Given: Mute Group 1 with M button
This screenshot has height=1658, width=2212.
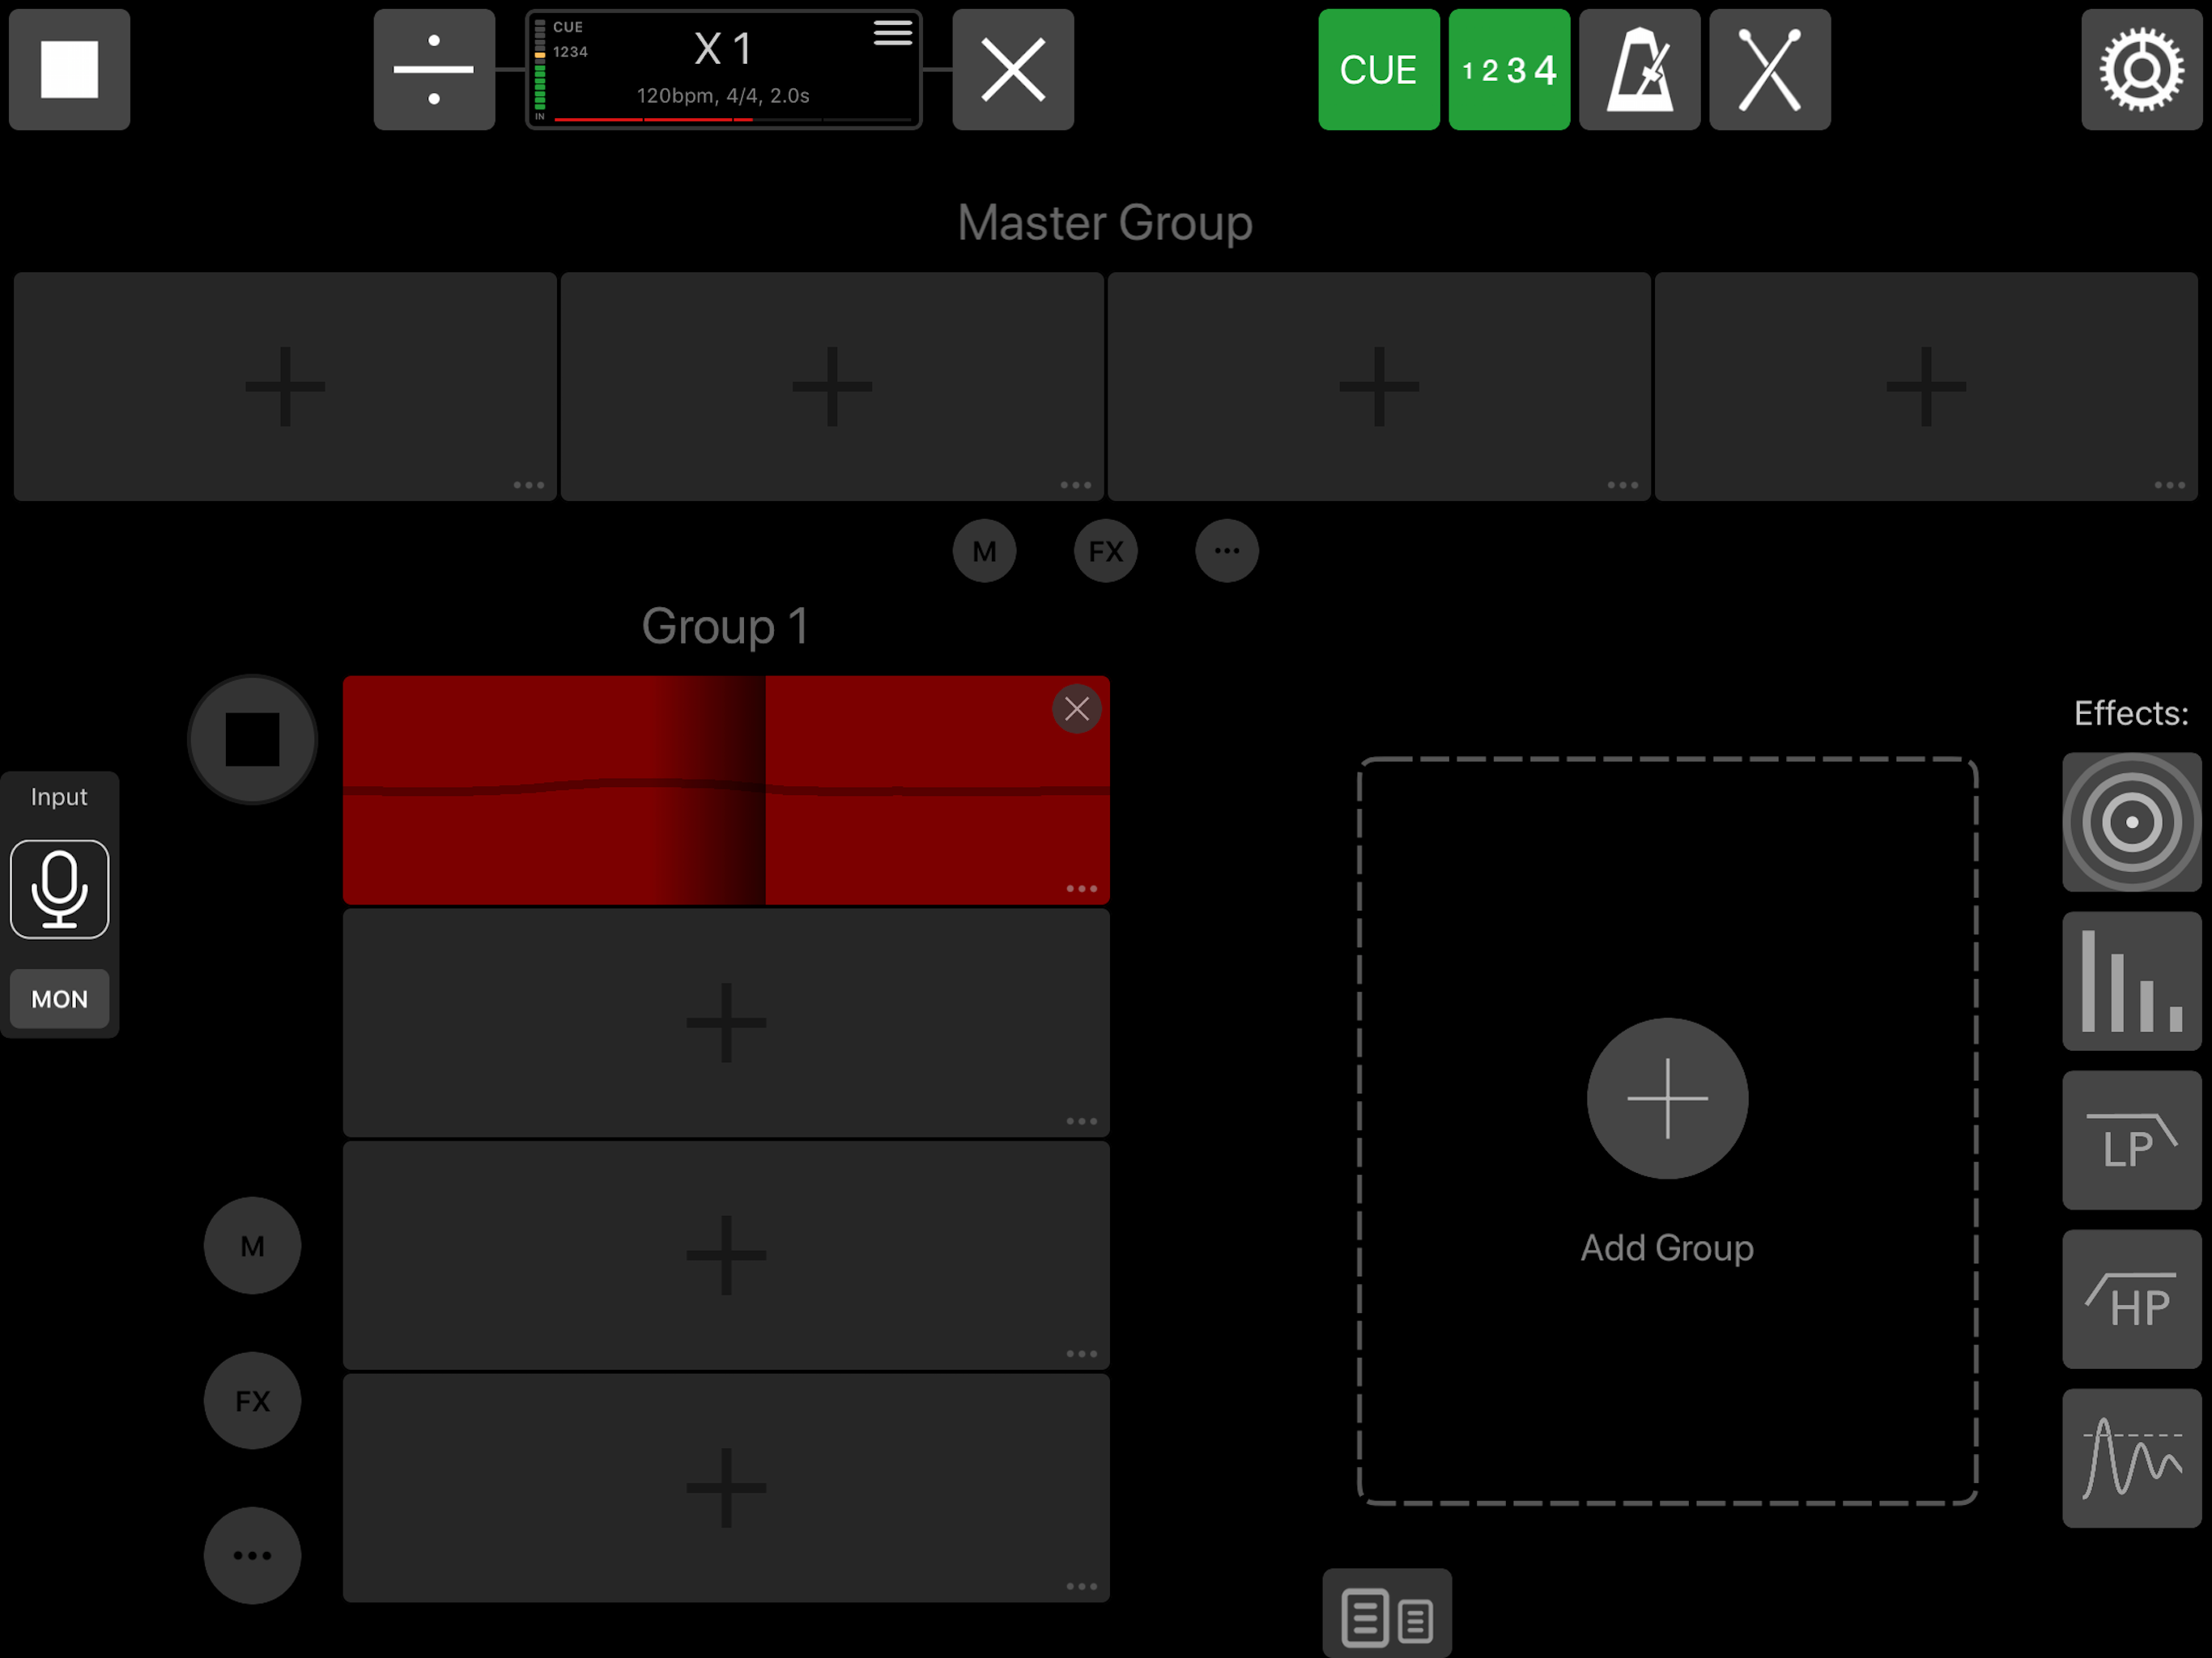Looking at the screenshot, I should point(252,1246).
